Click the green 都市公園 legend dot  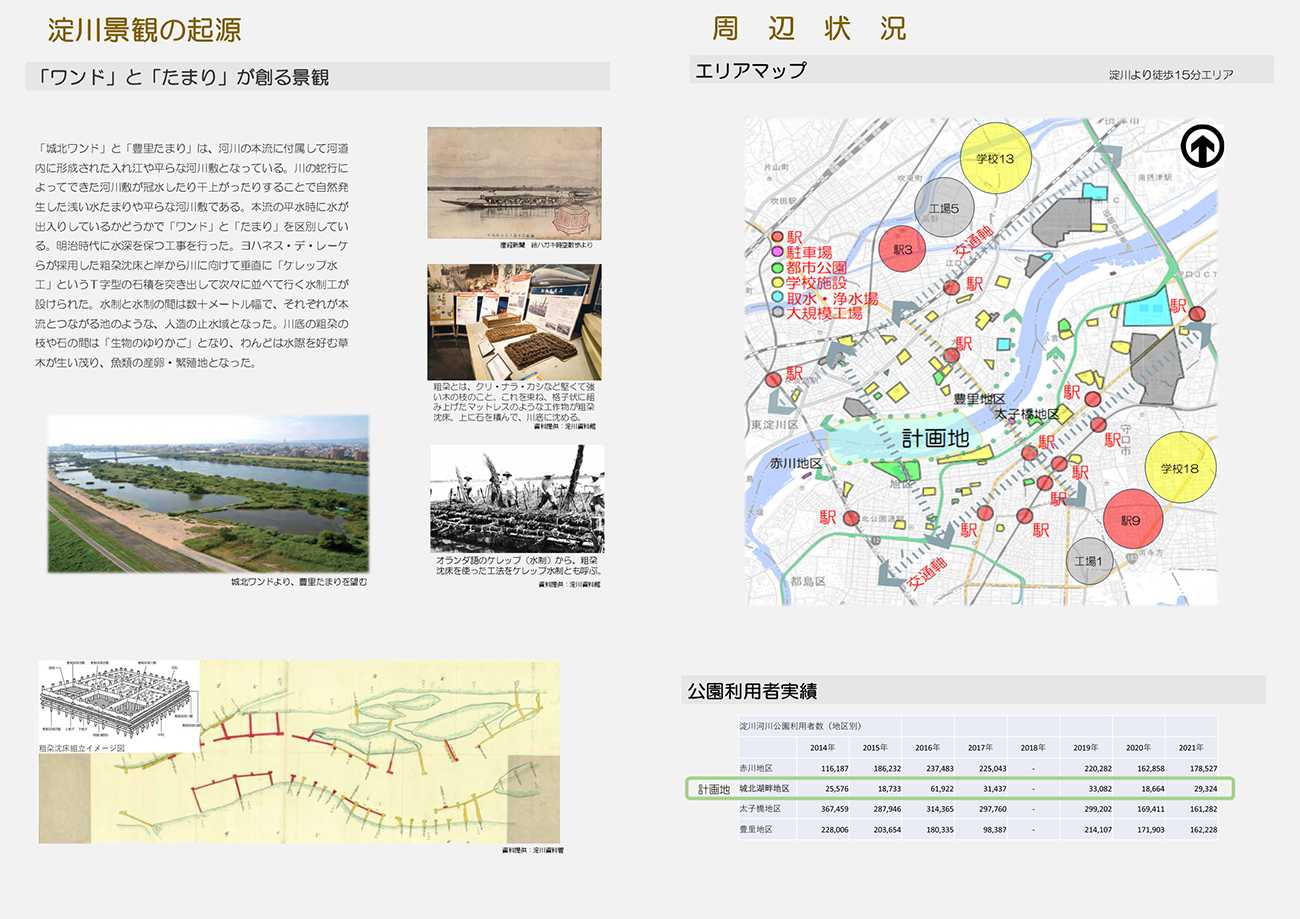pyautogui.click(x=775, y=267)
